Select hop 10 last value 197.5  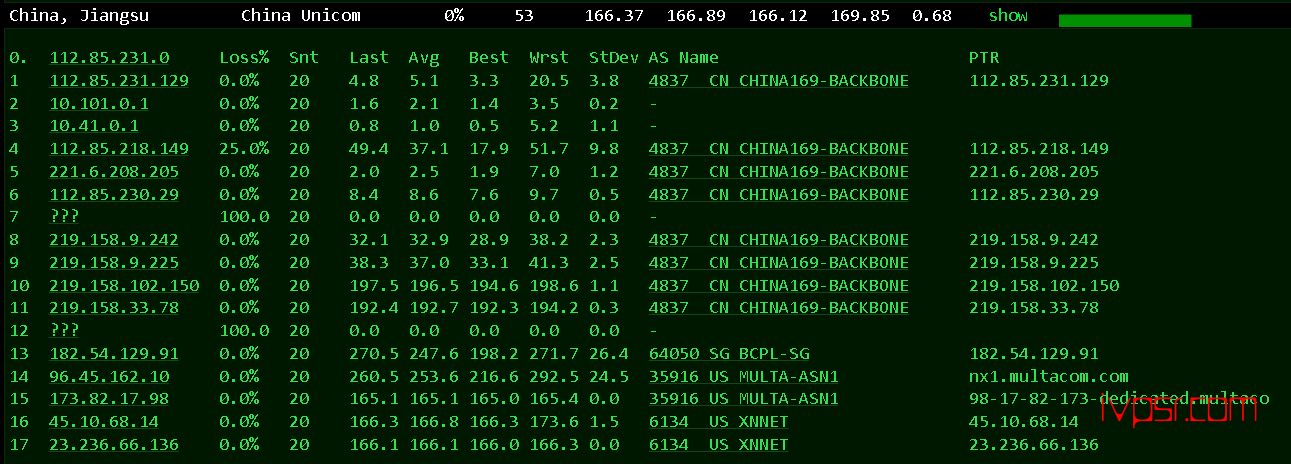point(374,285)
